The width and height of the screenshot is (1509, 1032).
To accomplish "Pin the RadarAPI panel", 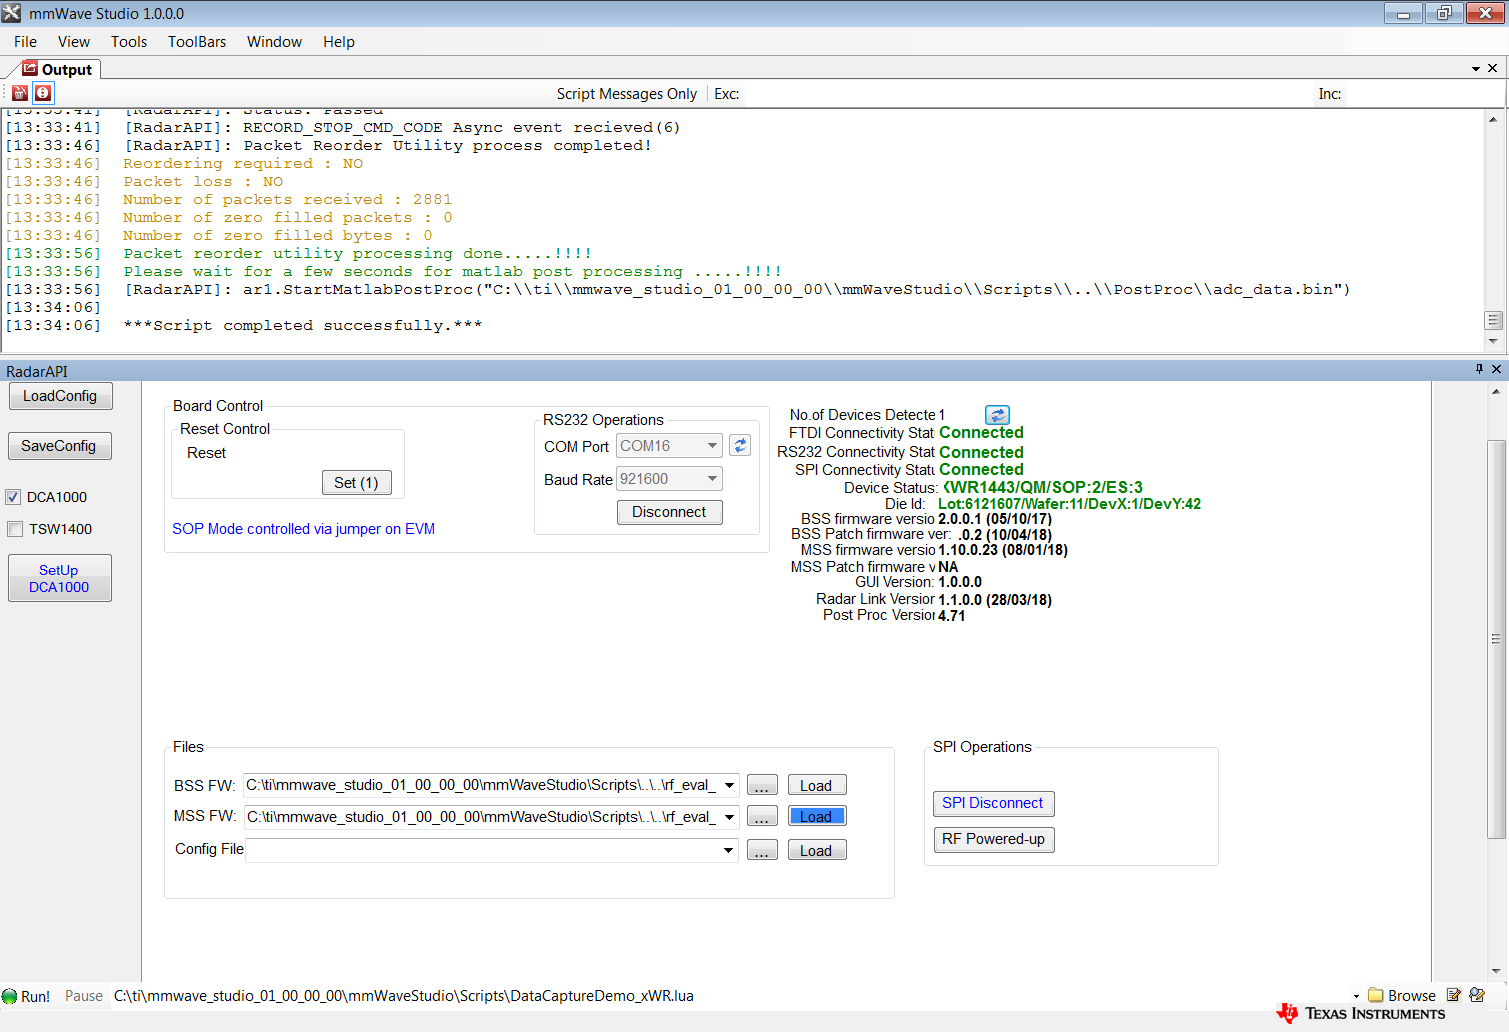I will 1479,369.
